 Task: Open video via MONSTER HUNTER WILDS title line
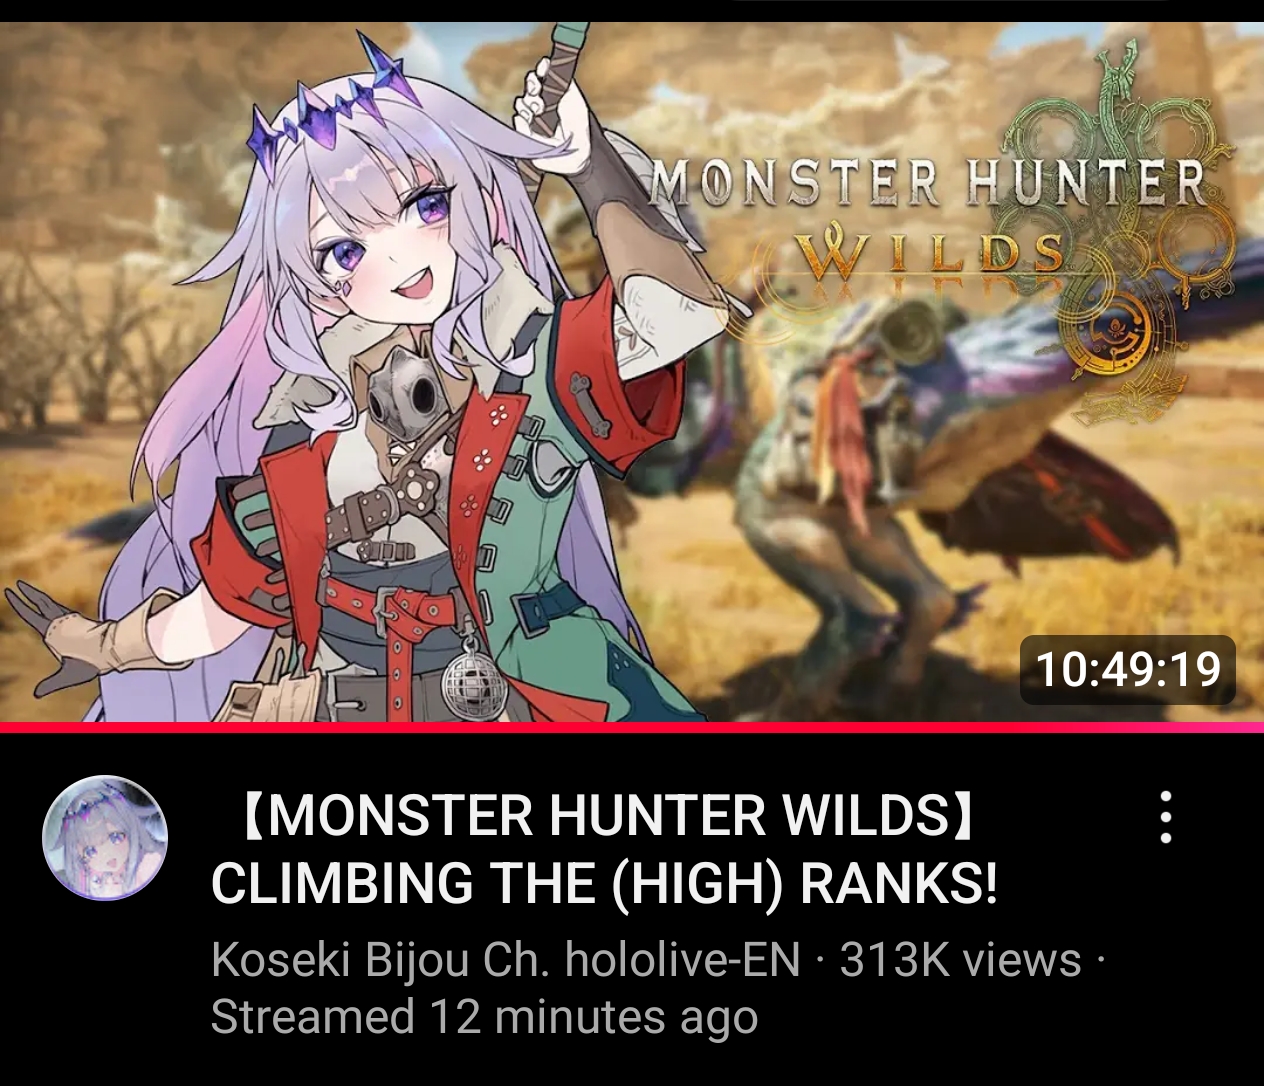(x=606, y=816)
